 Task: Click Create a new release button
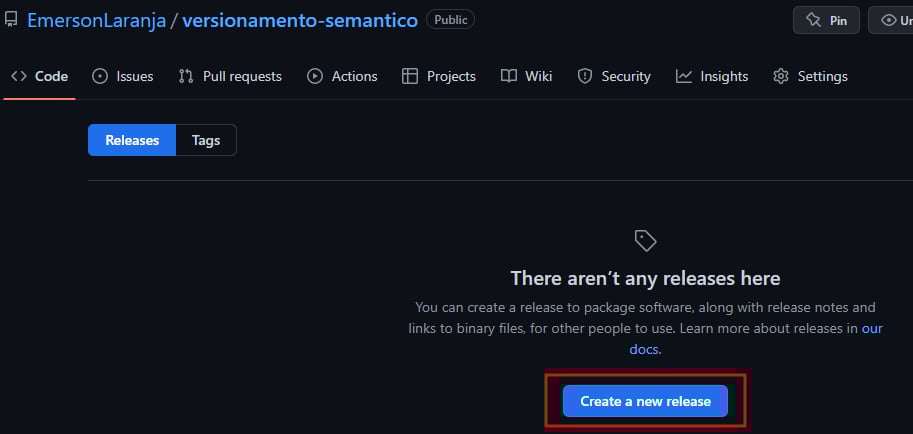[645, 401]
